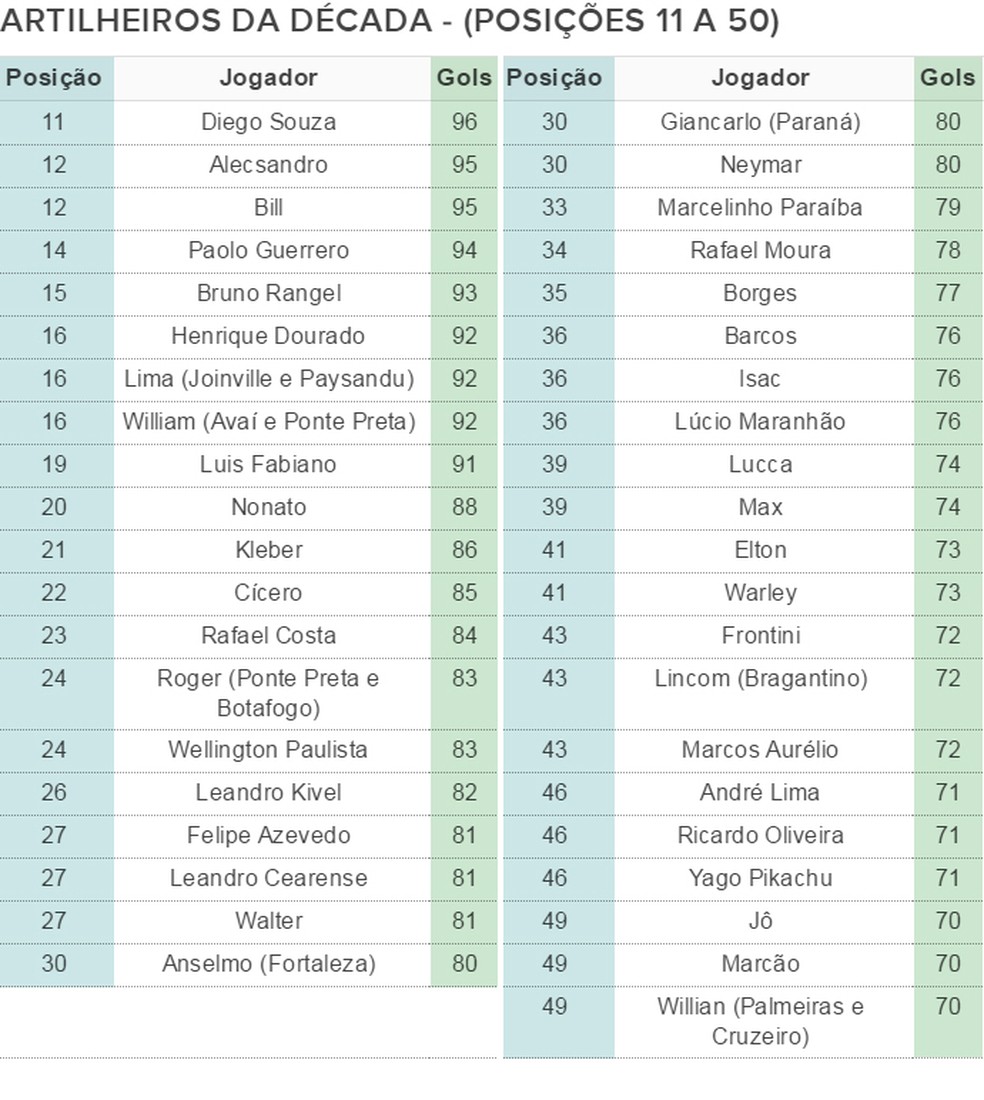Select the position number 11 cell
Image resolution: width=984 pixels, height=1100 pixels.
pos(54,122)
